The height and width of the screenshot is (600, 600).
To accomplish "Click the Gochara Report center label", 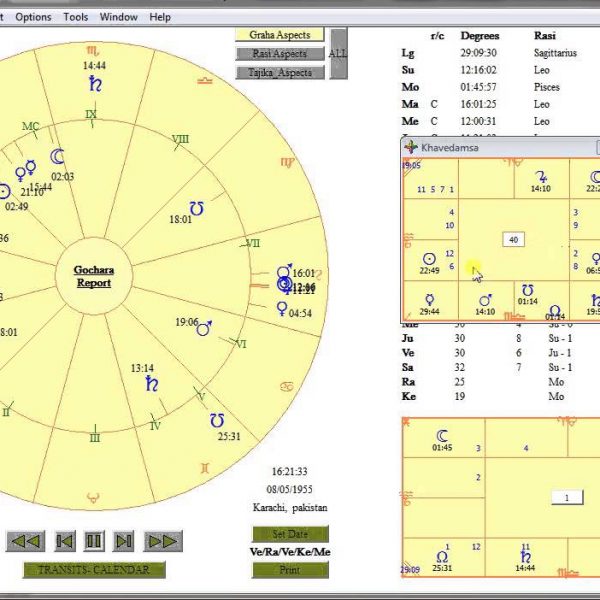I will [x=93, y=276].
